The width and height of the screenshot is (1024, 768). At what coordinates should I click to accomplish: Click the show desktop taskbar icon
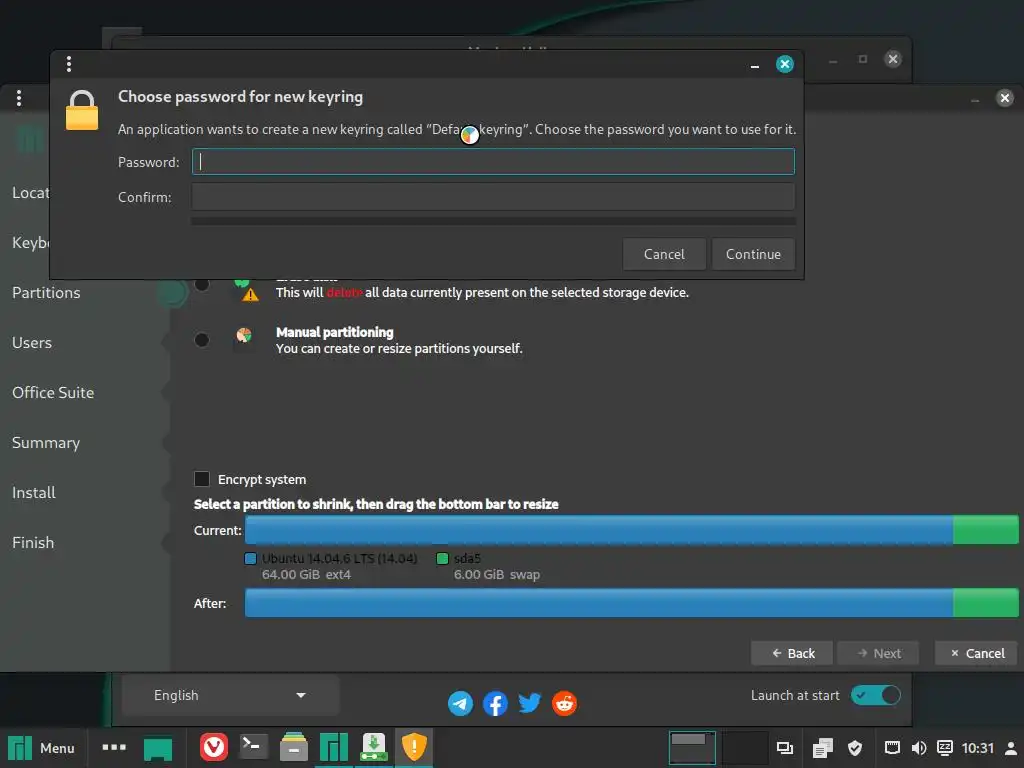(x=158, y=748)
